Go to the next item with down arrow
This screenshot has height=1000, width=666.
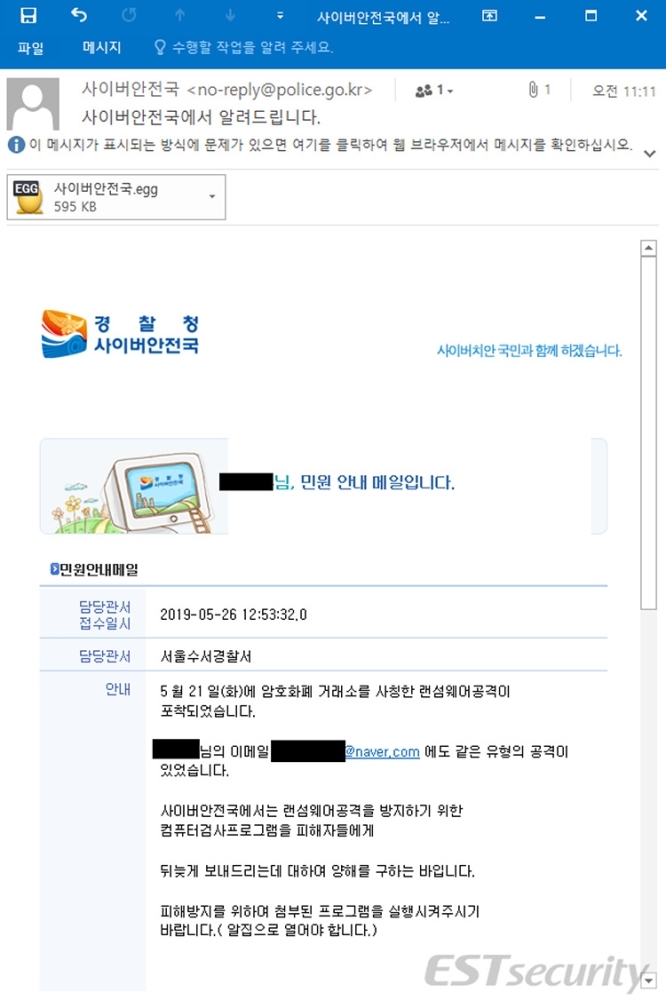click(230, 15)
